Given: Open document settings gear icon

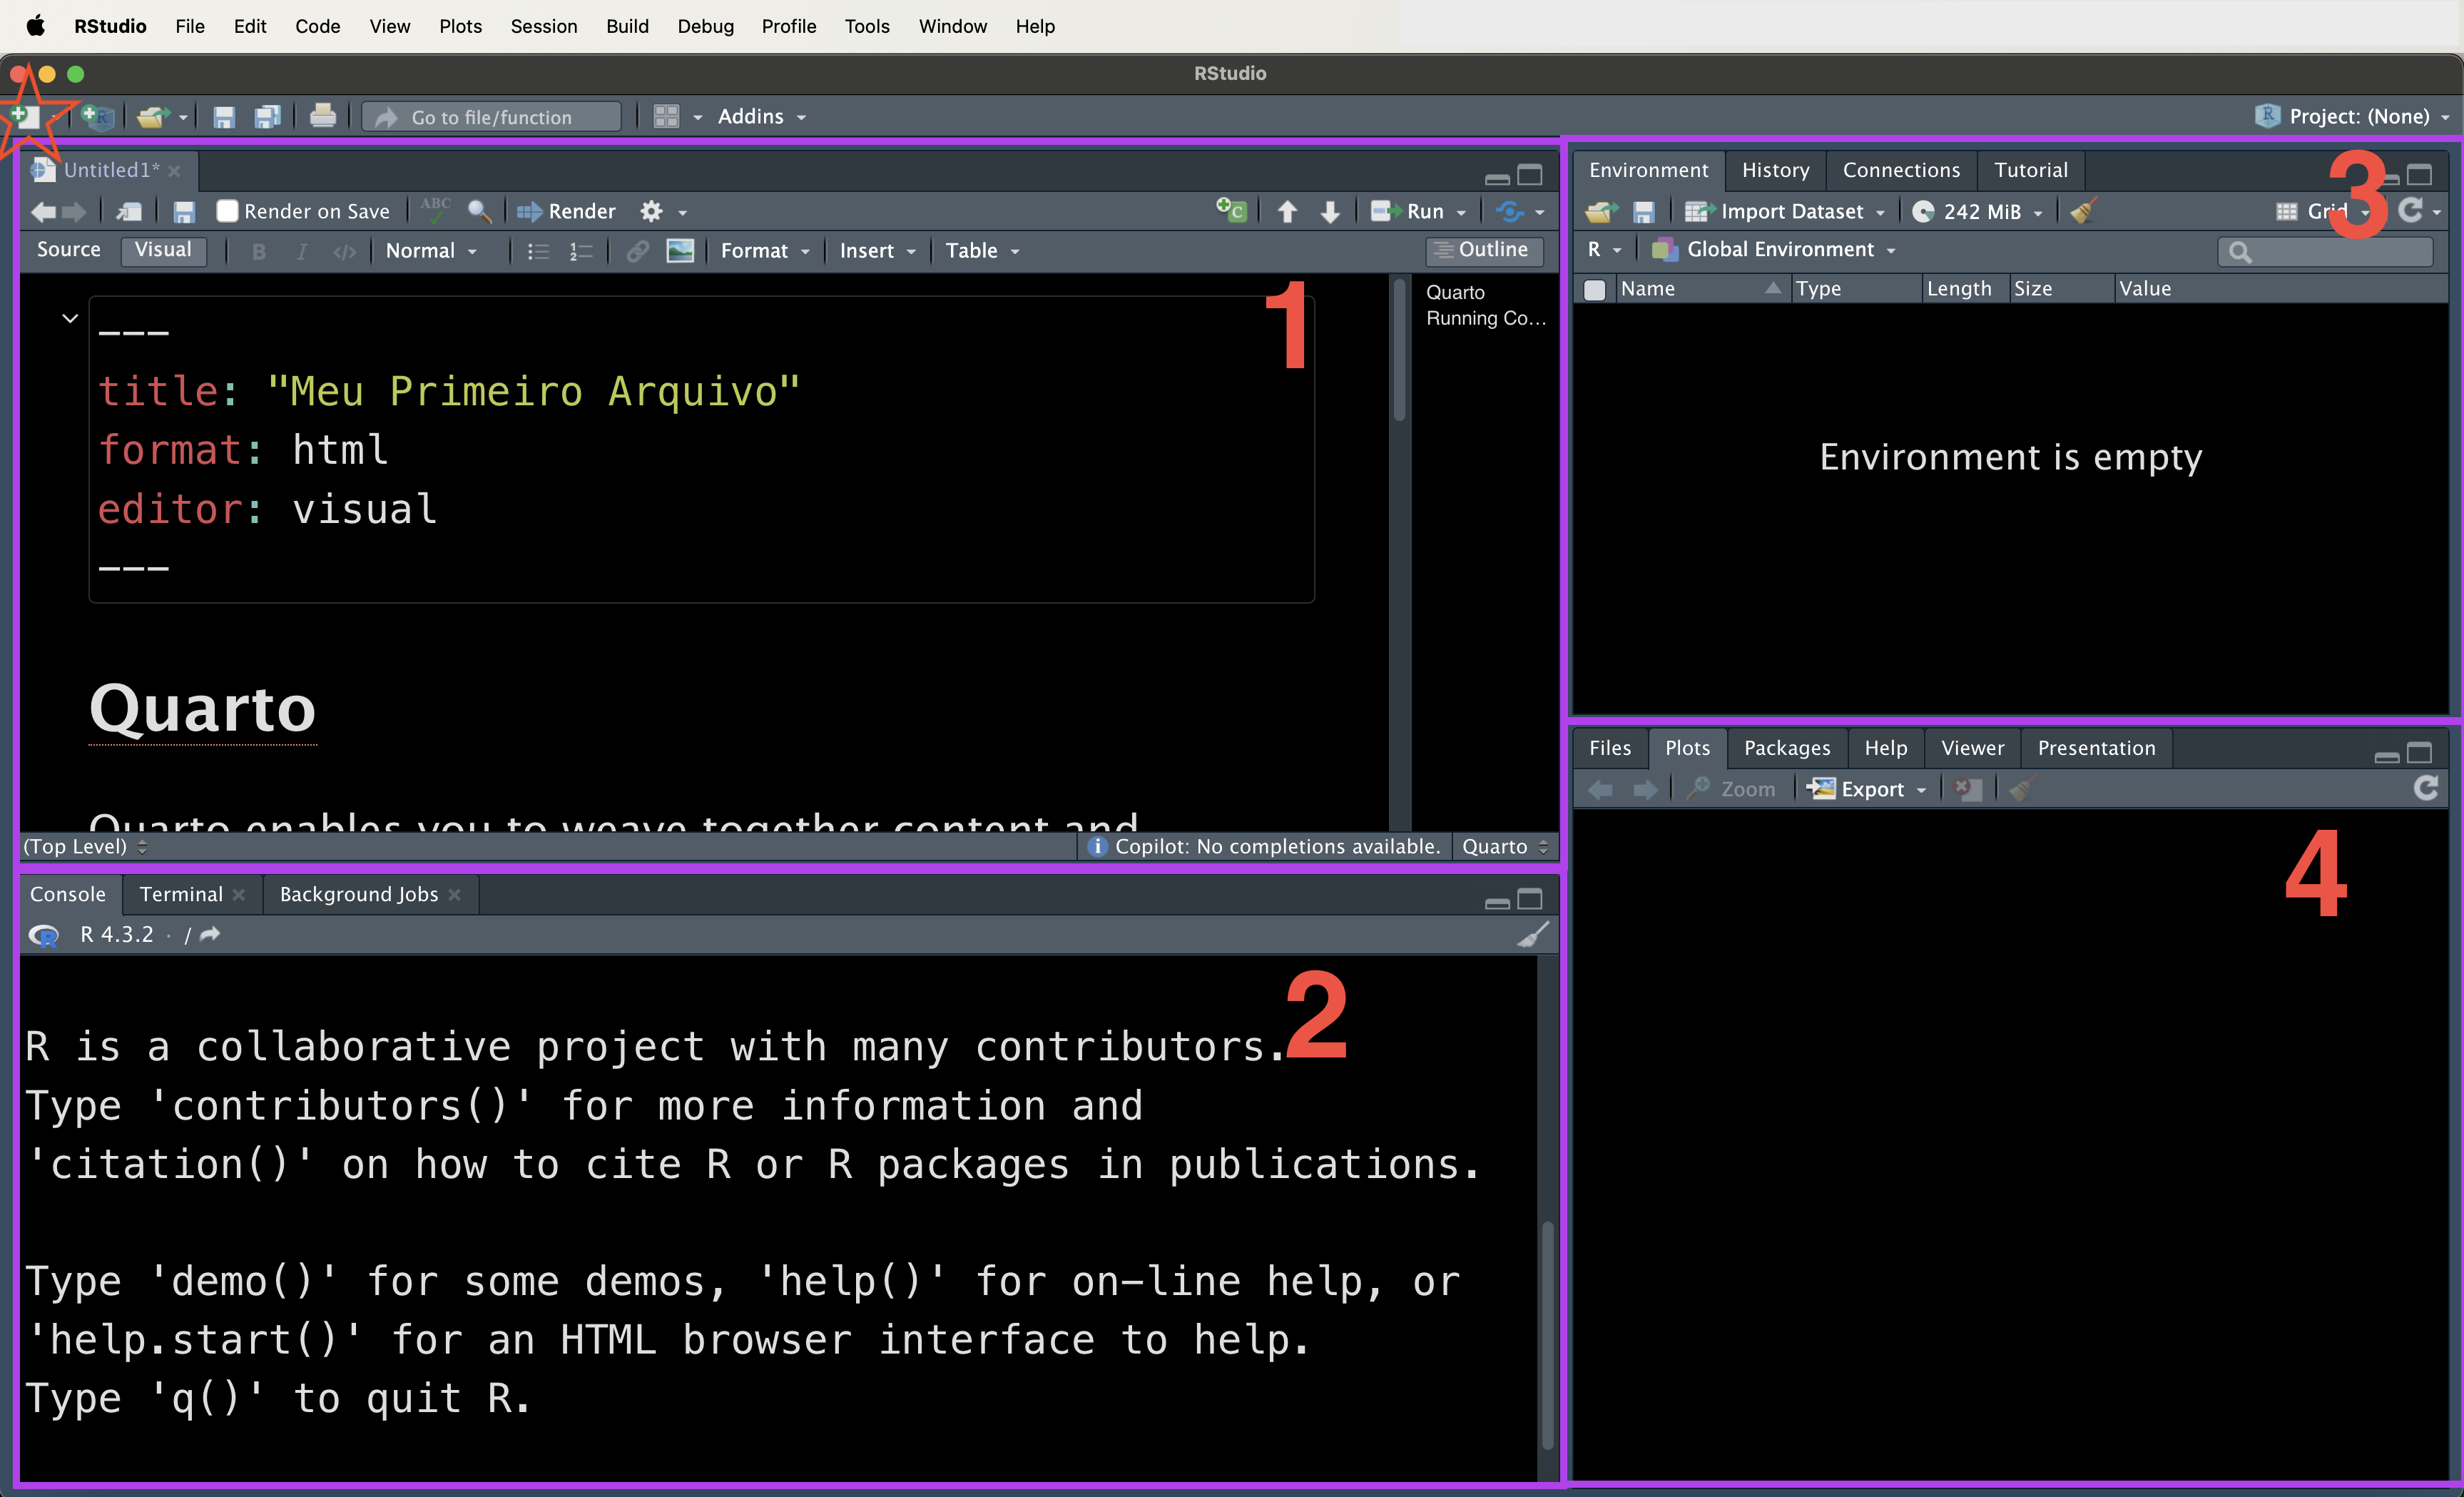Looking at the screenshot, I should click(651, 211).
